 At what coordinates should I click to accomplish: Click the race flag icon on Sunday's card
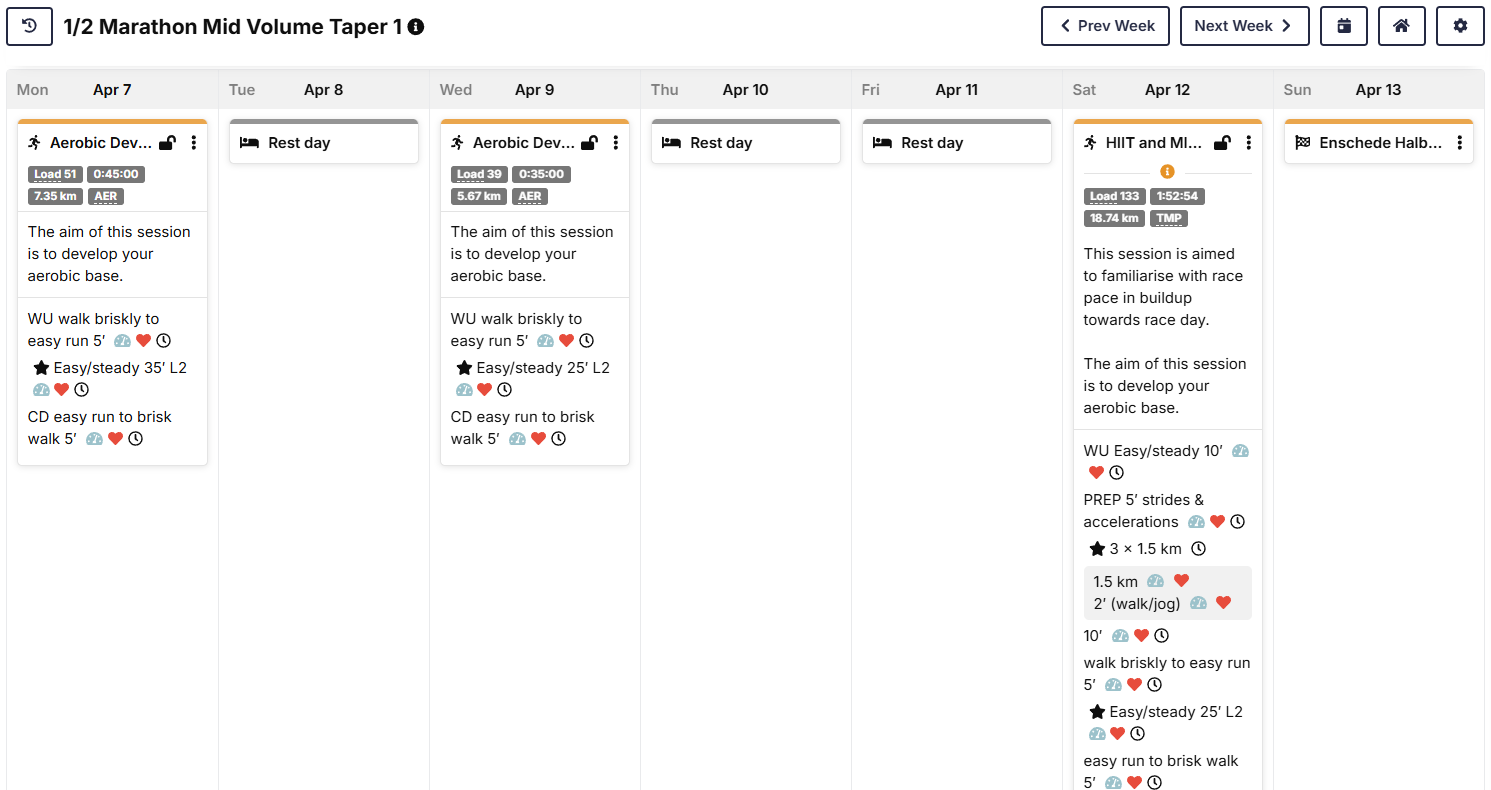pyautogui.click(x=1302, y=142)
